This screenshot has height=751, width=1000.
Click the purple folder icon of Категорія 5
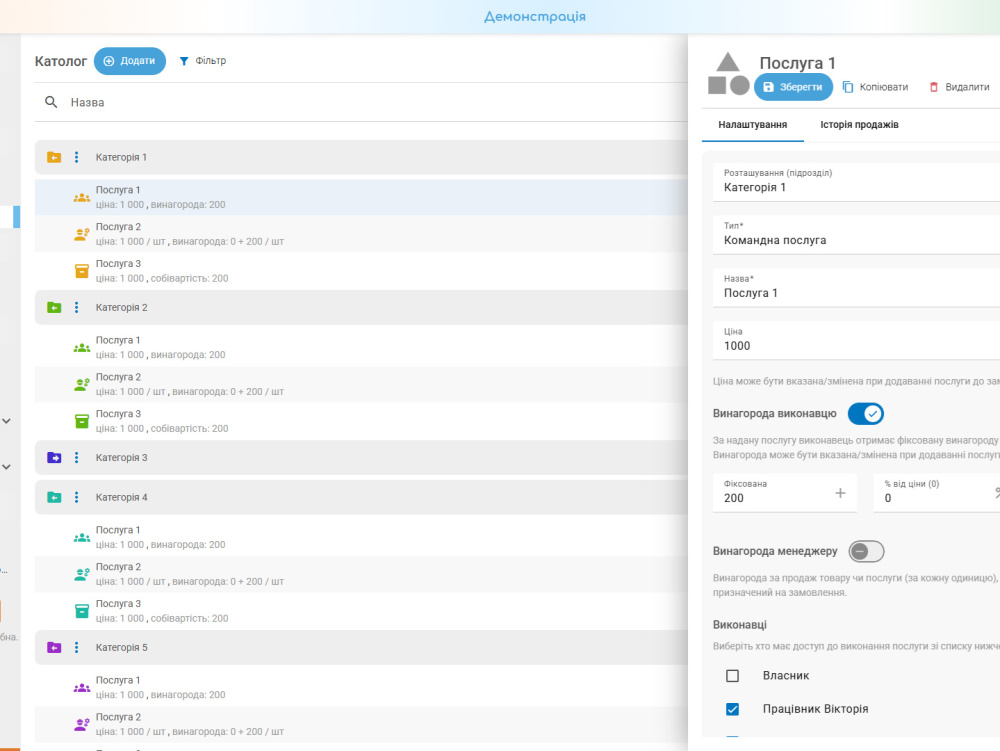54,648
